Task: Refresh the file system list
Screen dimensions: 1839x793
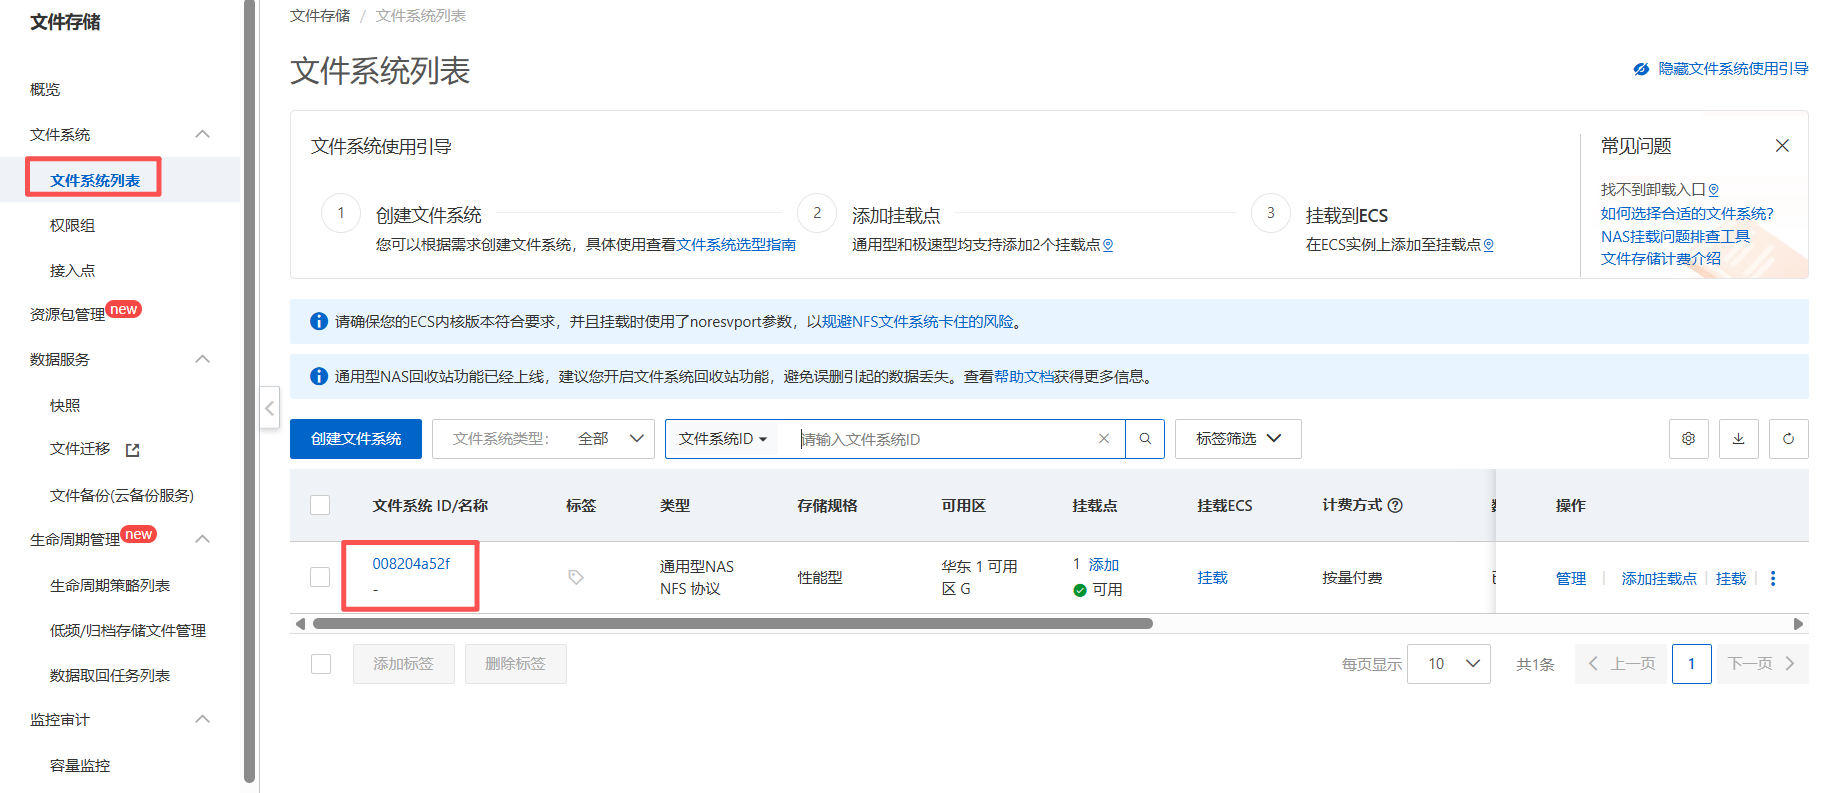Action: [1789, 439]
